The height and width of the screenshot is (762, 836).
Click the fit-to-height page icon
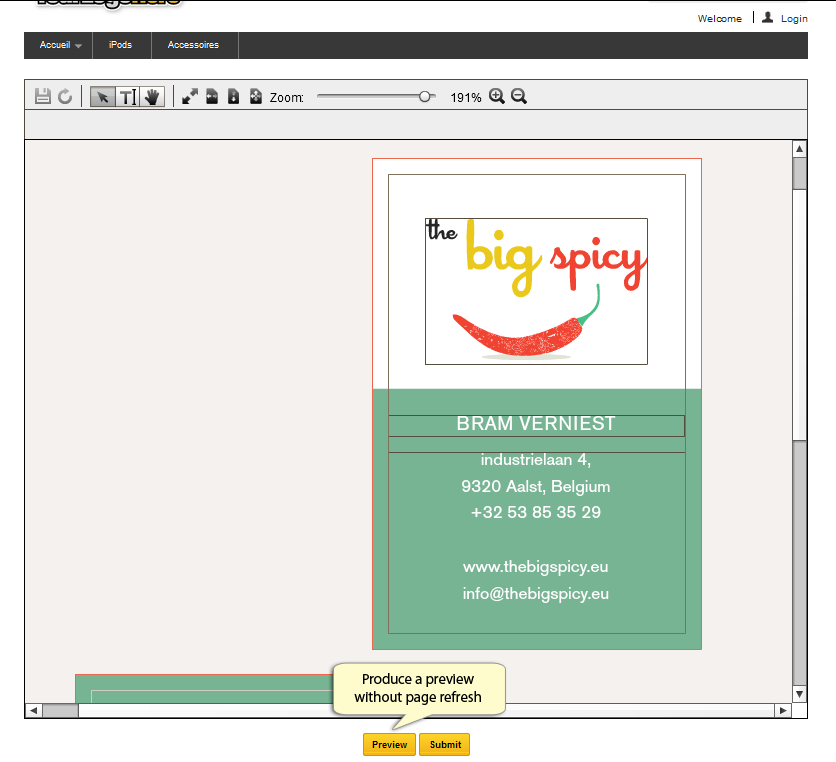pyautogui.click(x=234, y=97)
